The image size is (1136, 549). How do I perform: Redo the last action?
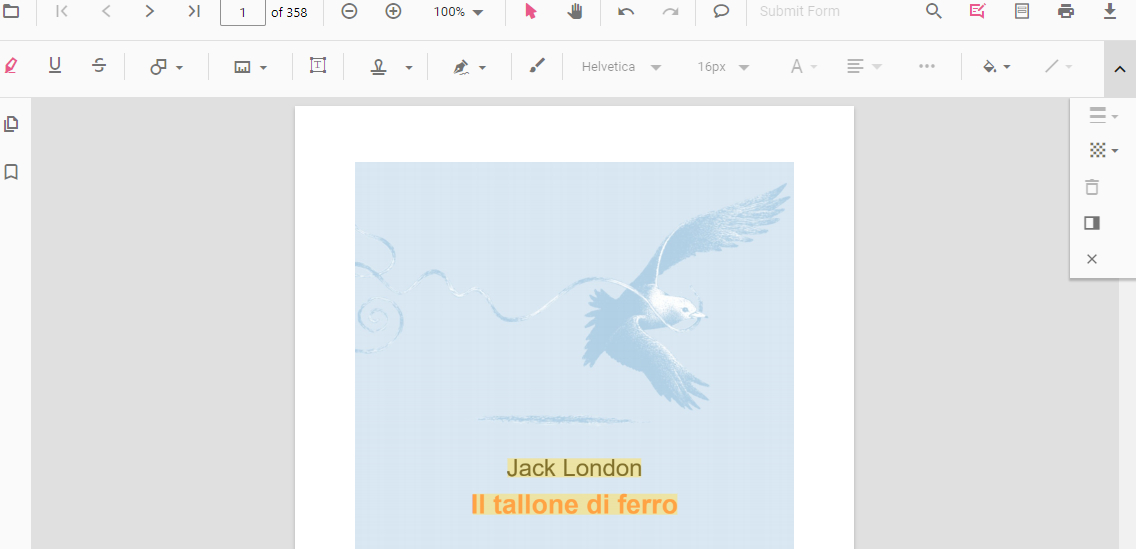[671, 12]
